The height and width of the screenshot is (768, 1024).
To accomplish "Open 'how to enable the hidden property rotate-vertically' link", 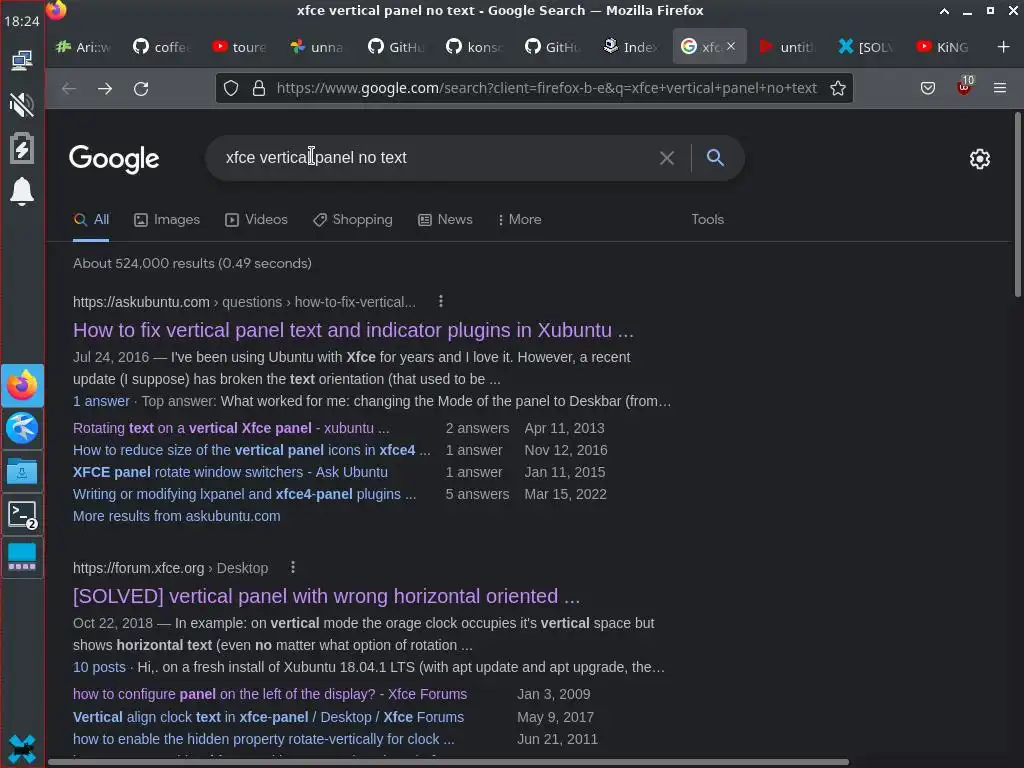I will [264, 739].
